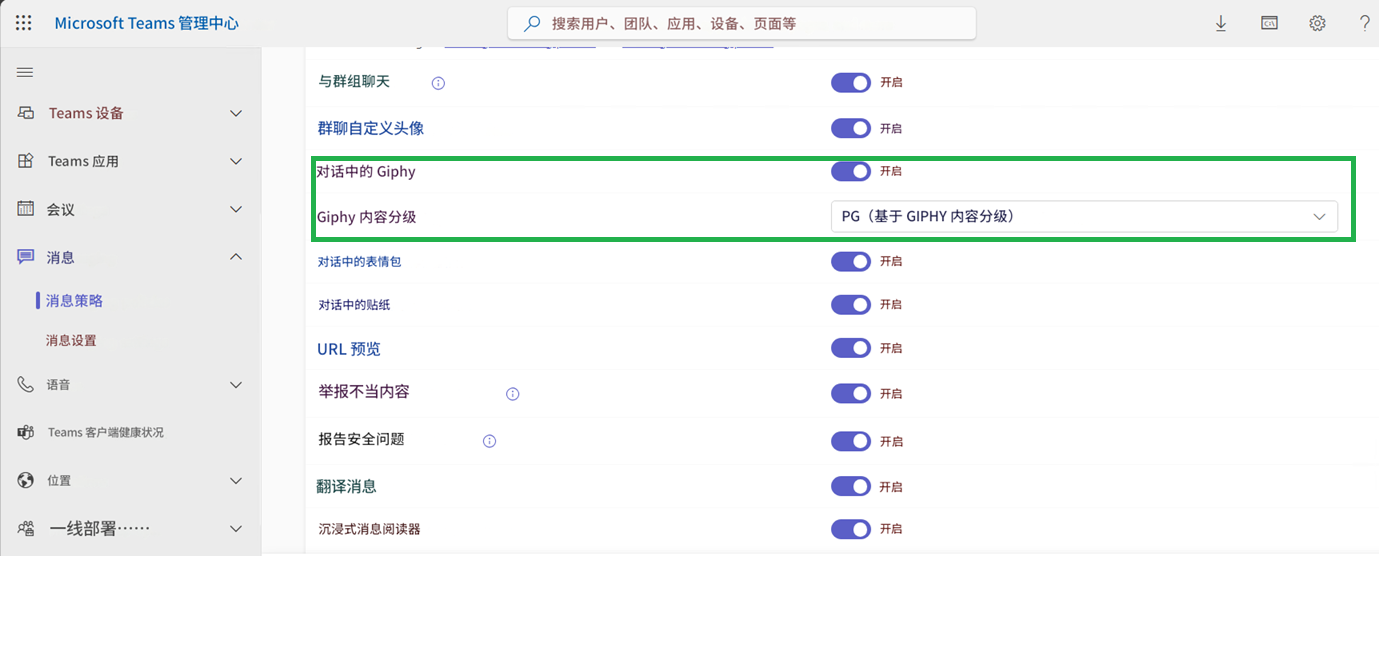Expand the 位置 chevron in sidebar
The height and width of the screenshot is (648, 1379).
pos(236,480)
